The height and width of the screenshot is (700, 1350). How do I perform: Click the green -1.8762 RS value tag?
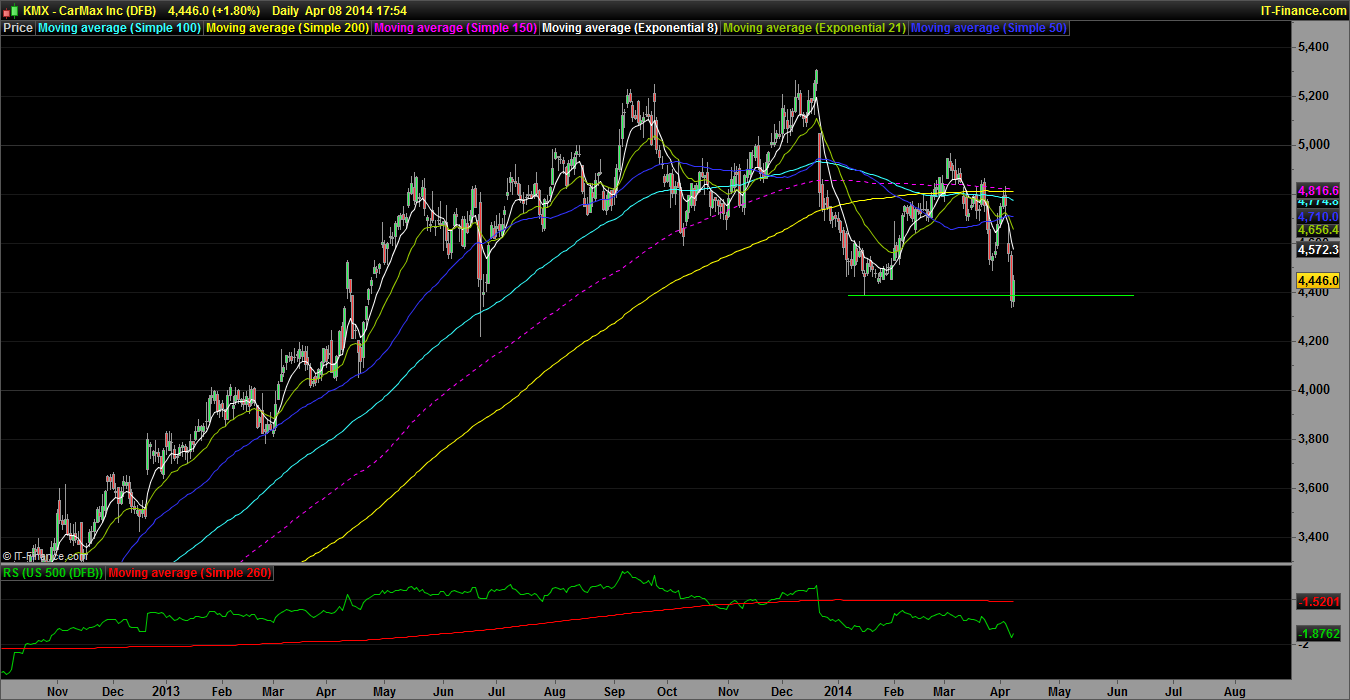pyautogui.click(x=1317, y=634)
